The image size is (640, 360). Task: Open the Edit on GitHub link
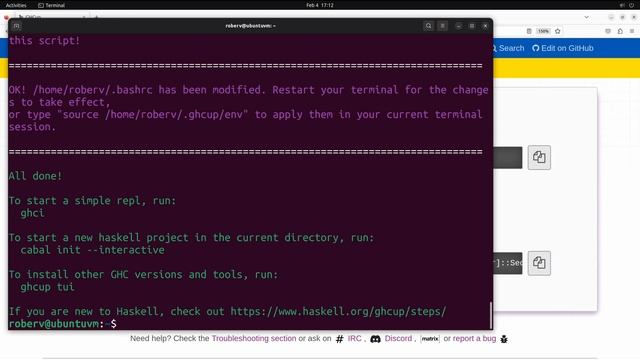coord(563,48)
